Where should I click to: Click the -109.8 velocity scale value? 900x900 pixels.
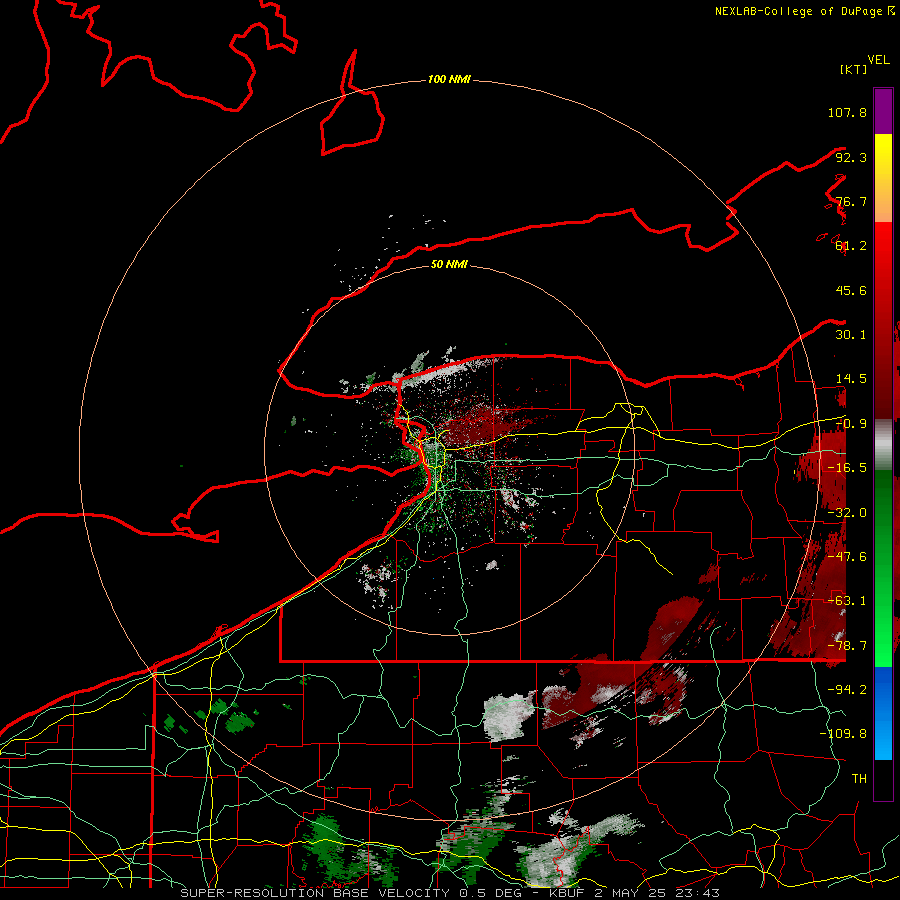tap(843, 734)
